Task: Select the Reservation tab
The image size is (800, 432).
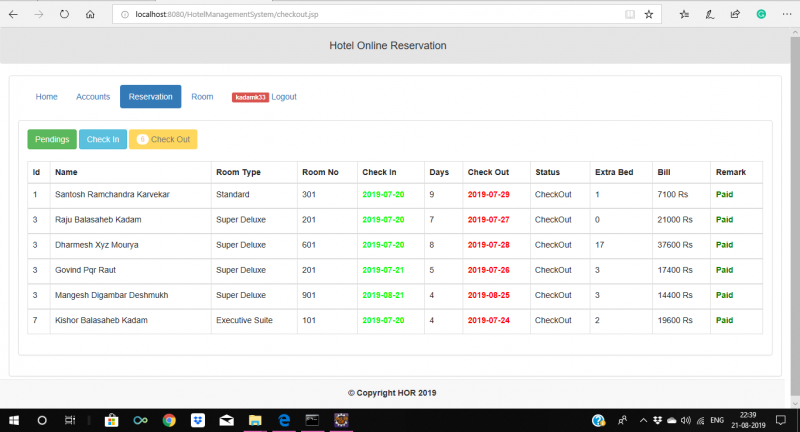Action: 150,97
